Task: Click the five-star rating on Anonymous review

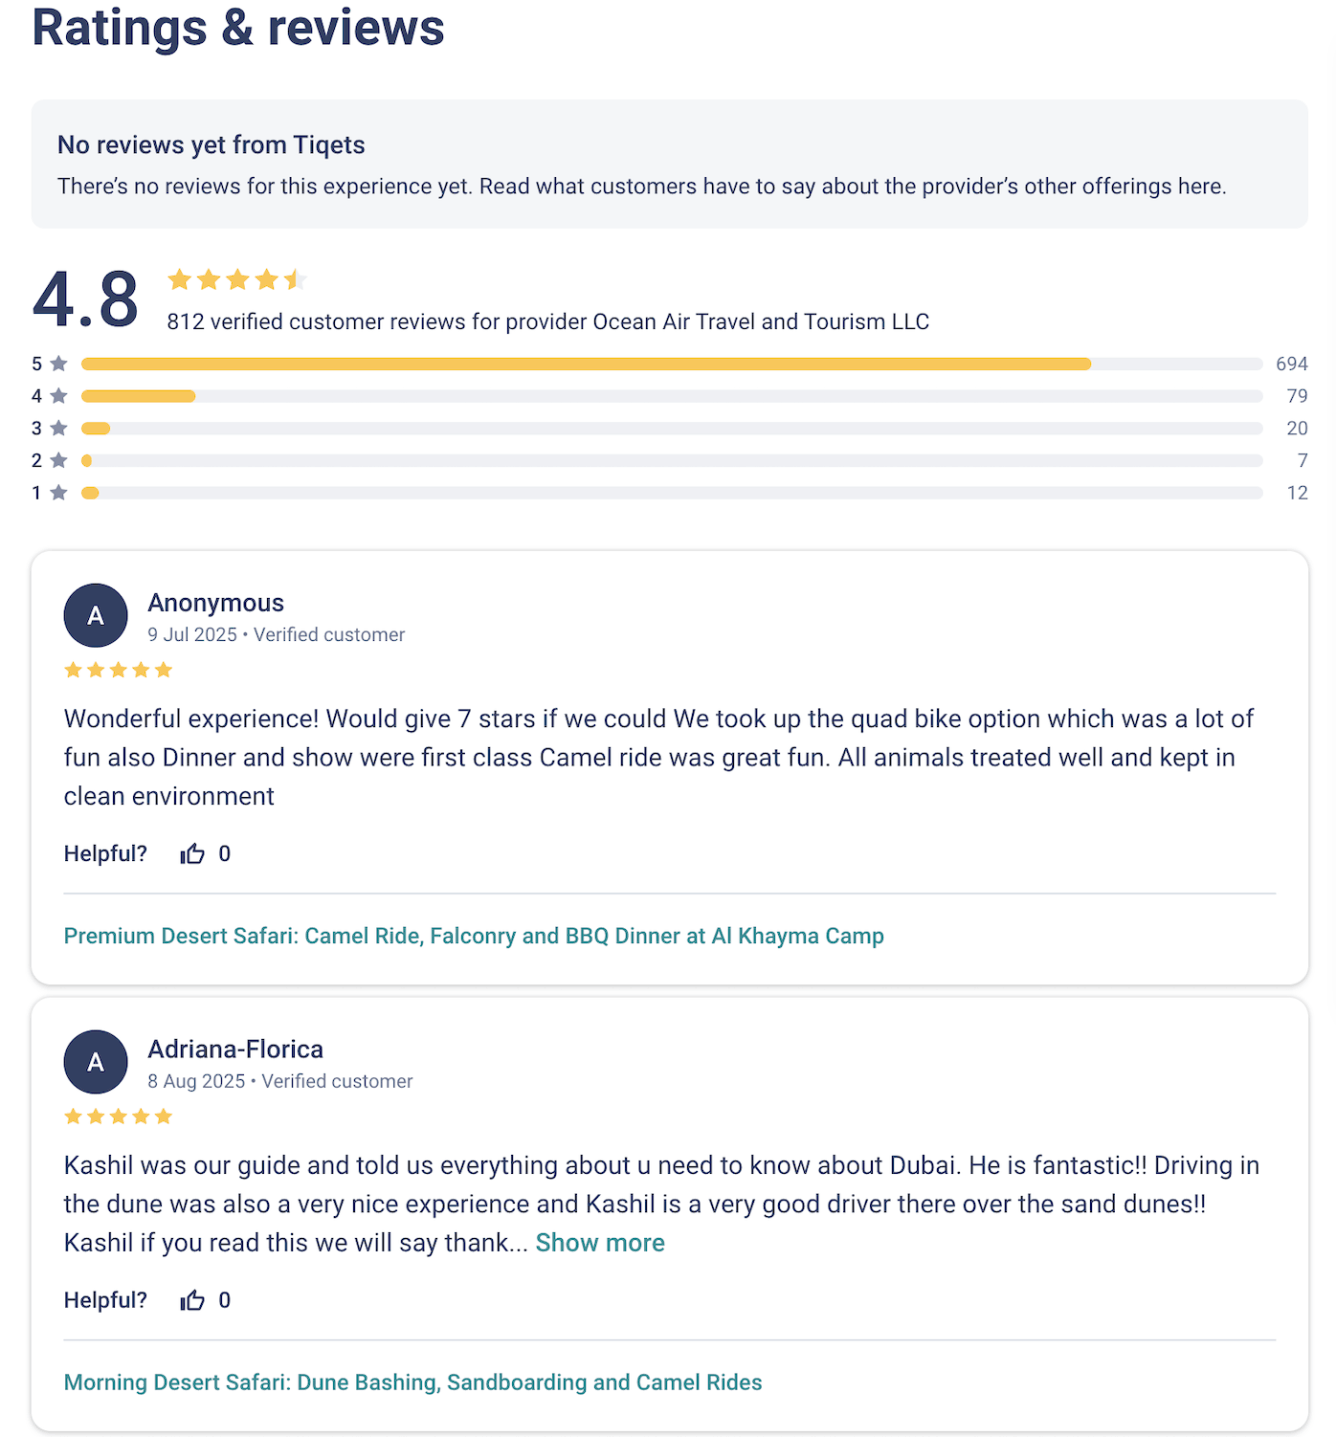Action: [118, 670]
